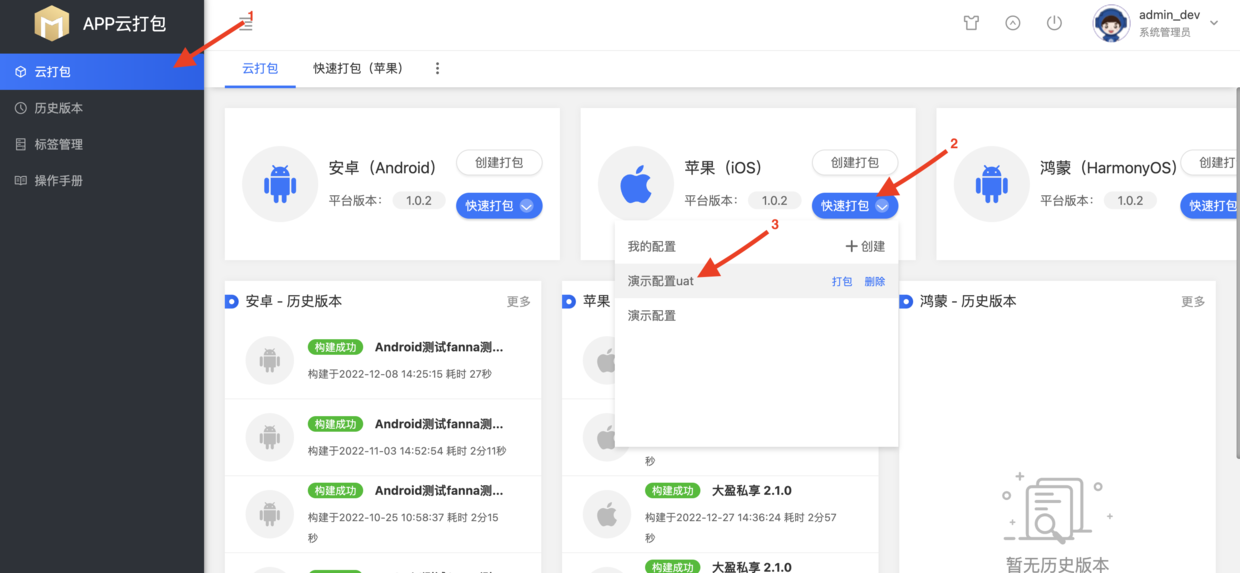
Task: Open the three-dot tab options menu
Action: tap(437, 69)
